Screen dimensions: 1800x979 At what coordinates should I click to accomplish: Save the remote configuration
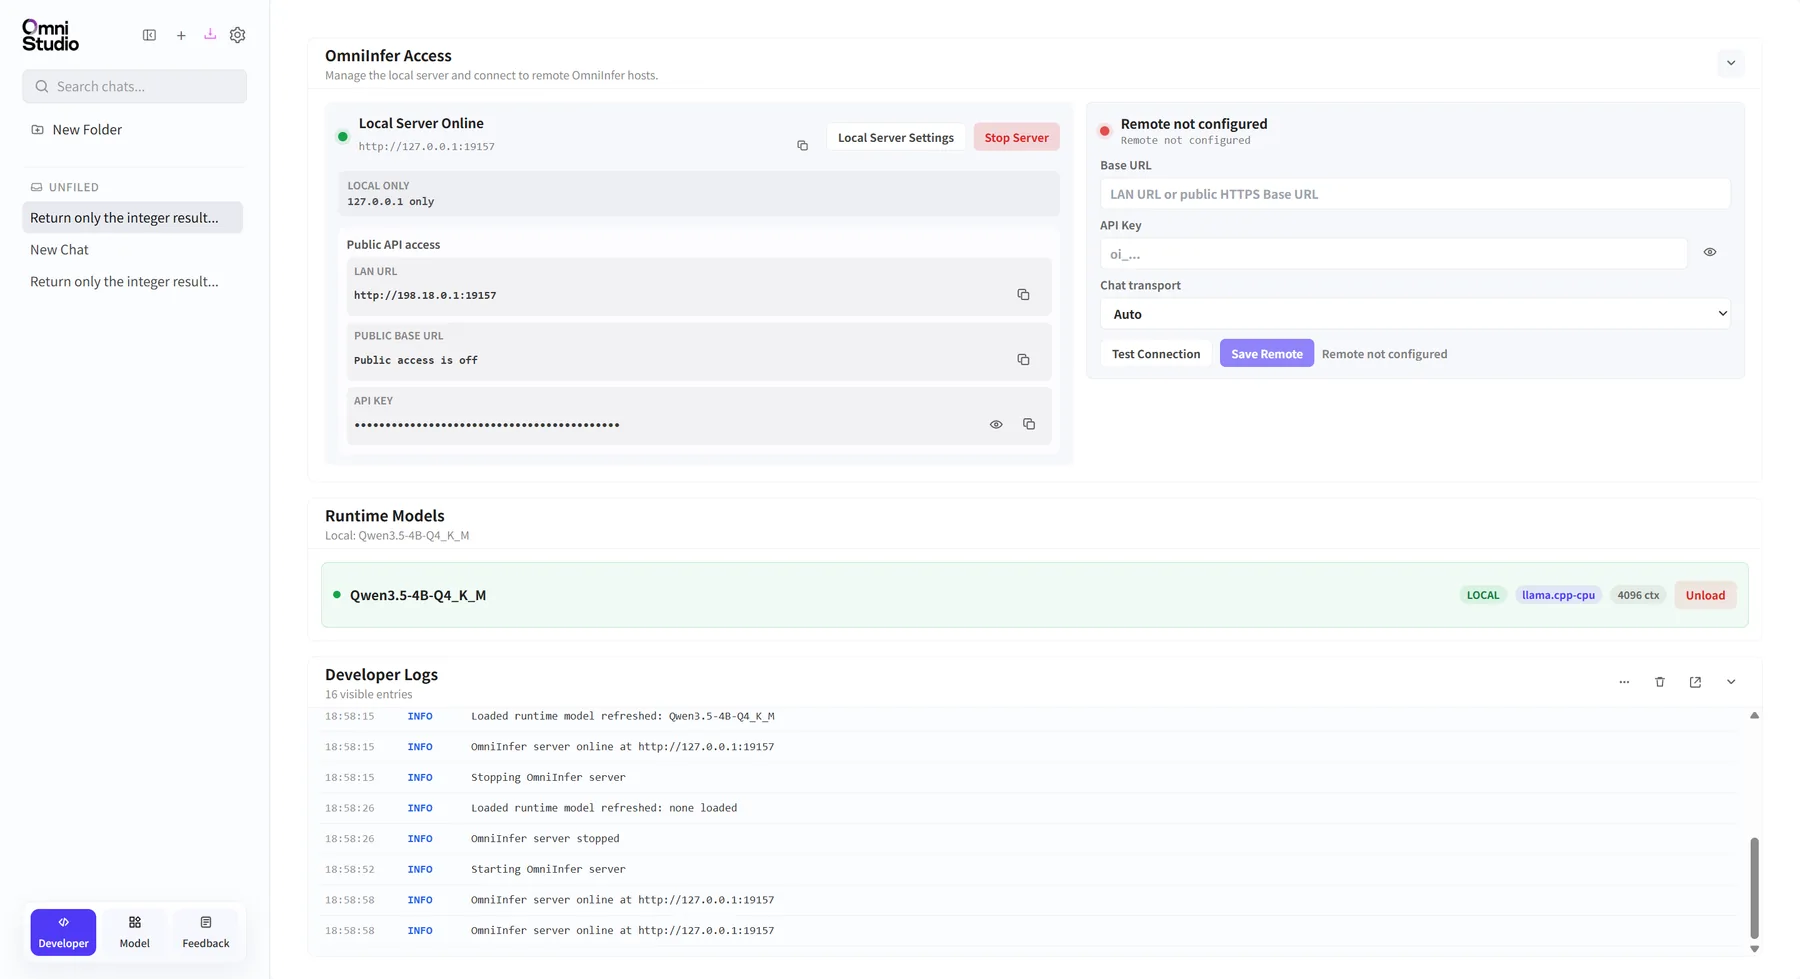pos(1267,354)
